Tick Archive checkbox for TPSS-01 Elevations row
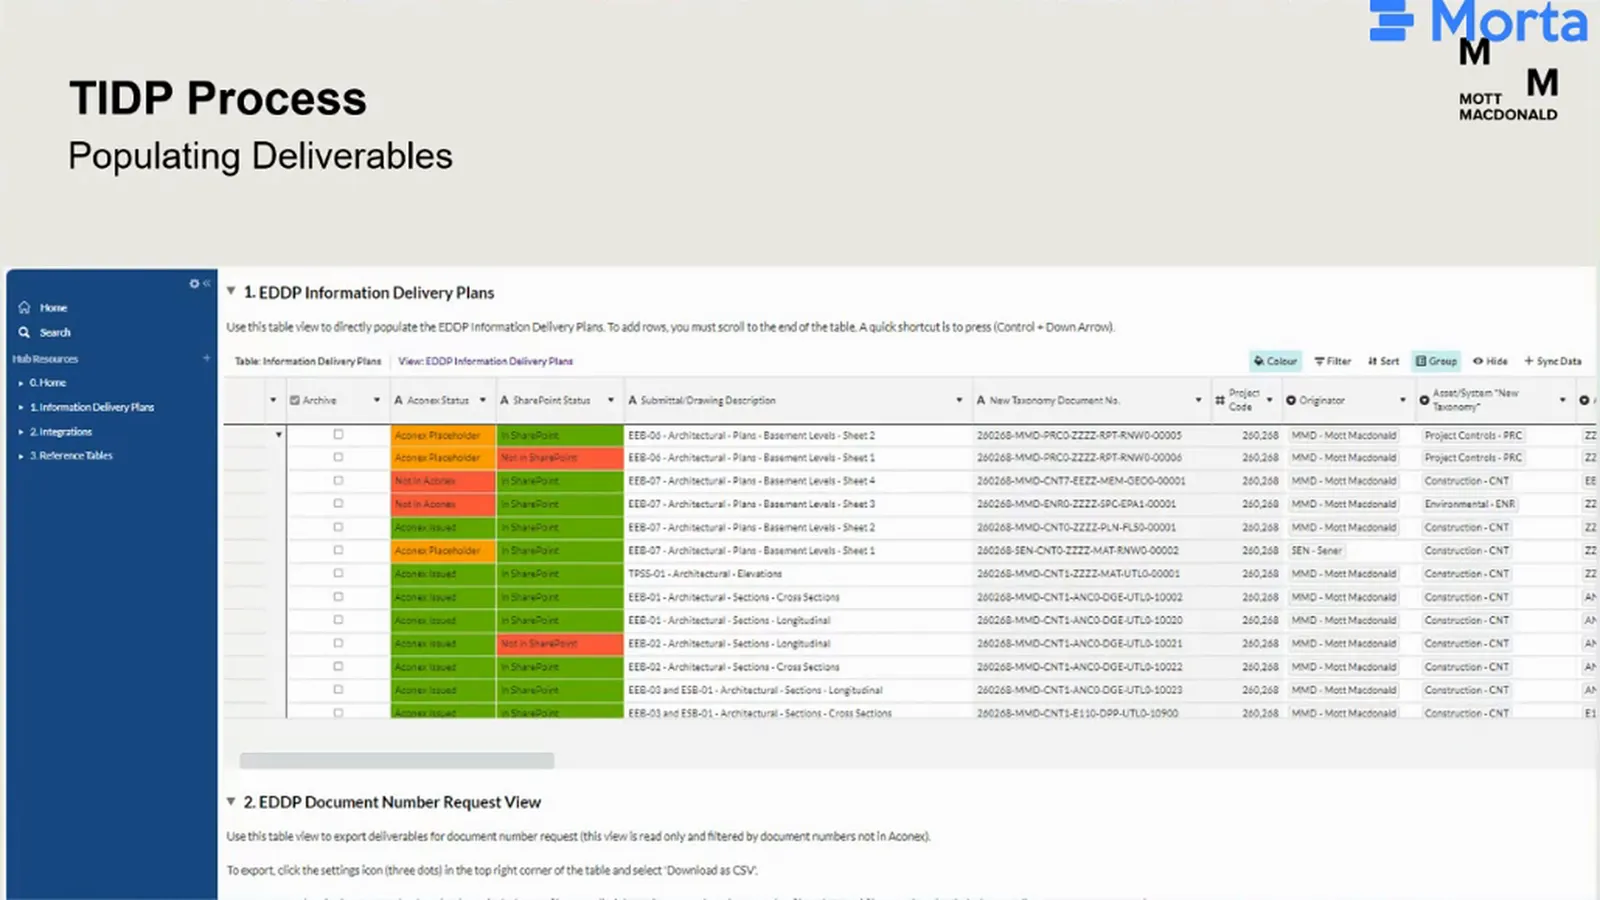 pyautogui.click(x=338, y=573)
